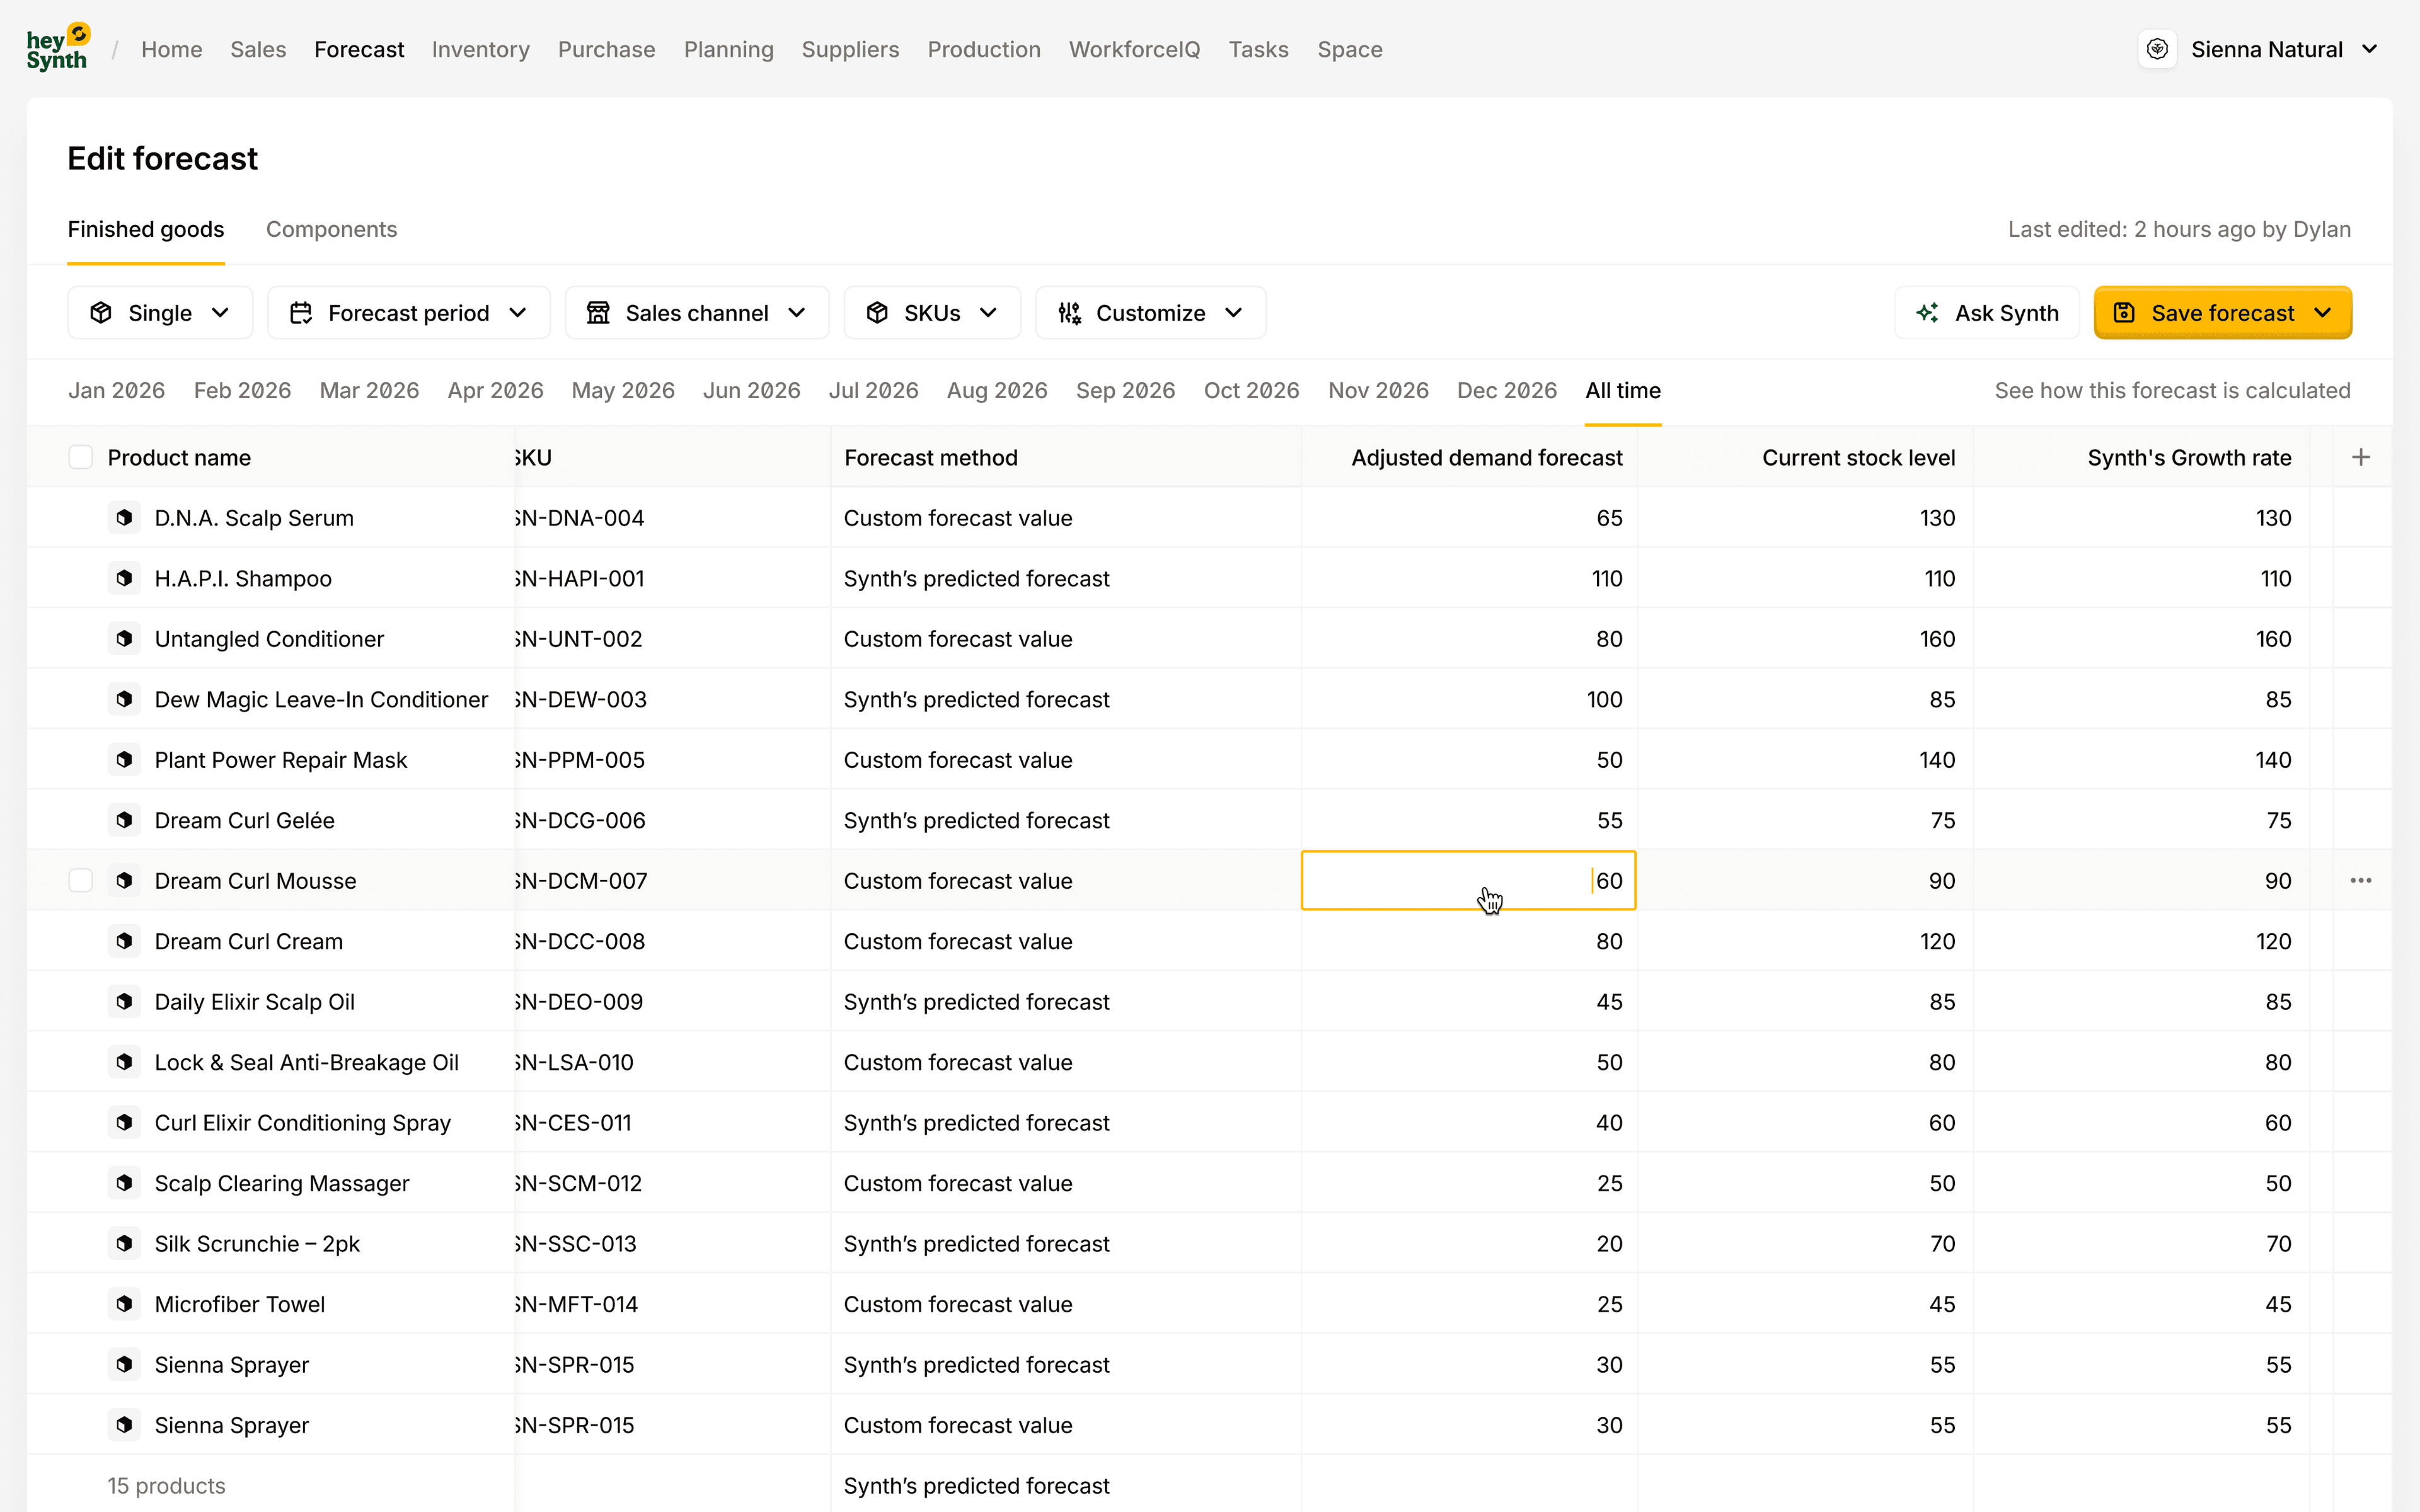Click the adjusted forecast field for Dream Curl Mousse

[1468, 880]
